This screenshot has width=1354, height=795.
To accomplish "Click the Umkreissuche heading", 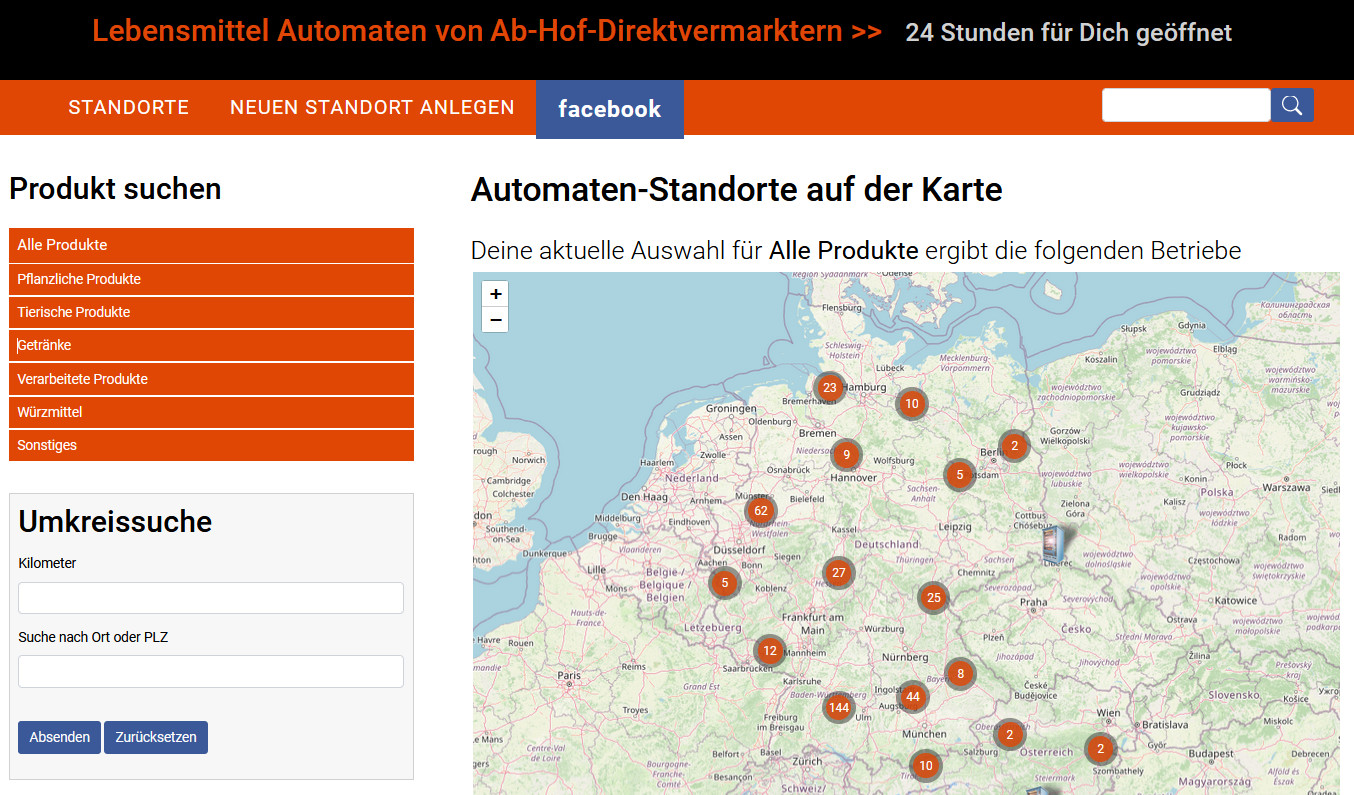I will coord(115,521).
